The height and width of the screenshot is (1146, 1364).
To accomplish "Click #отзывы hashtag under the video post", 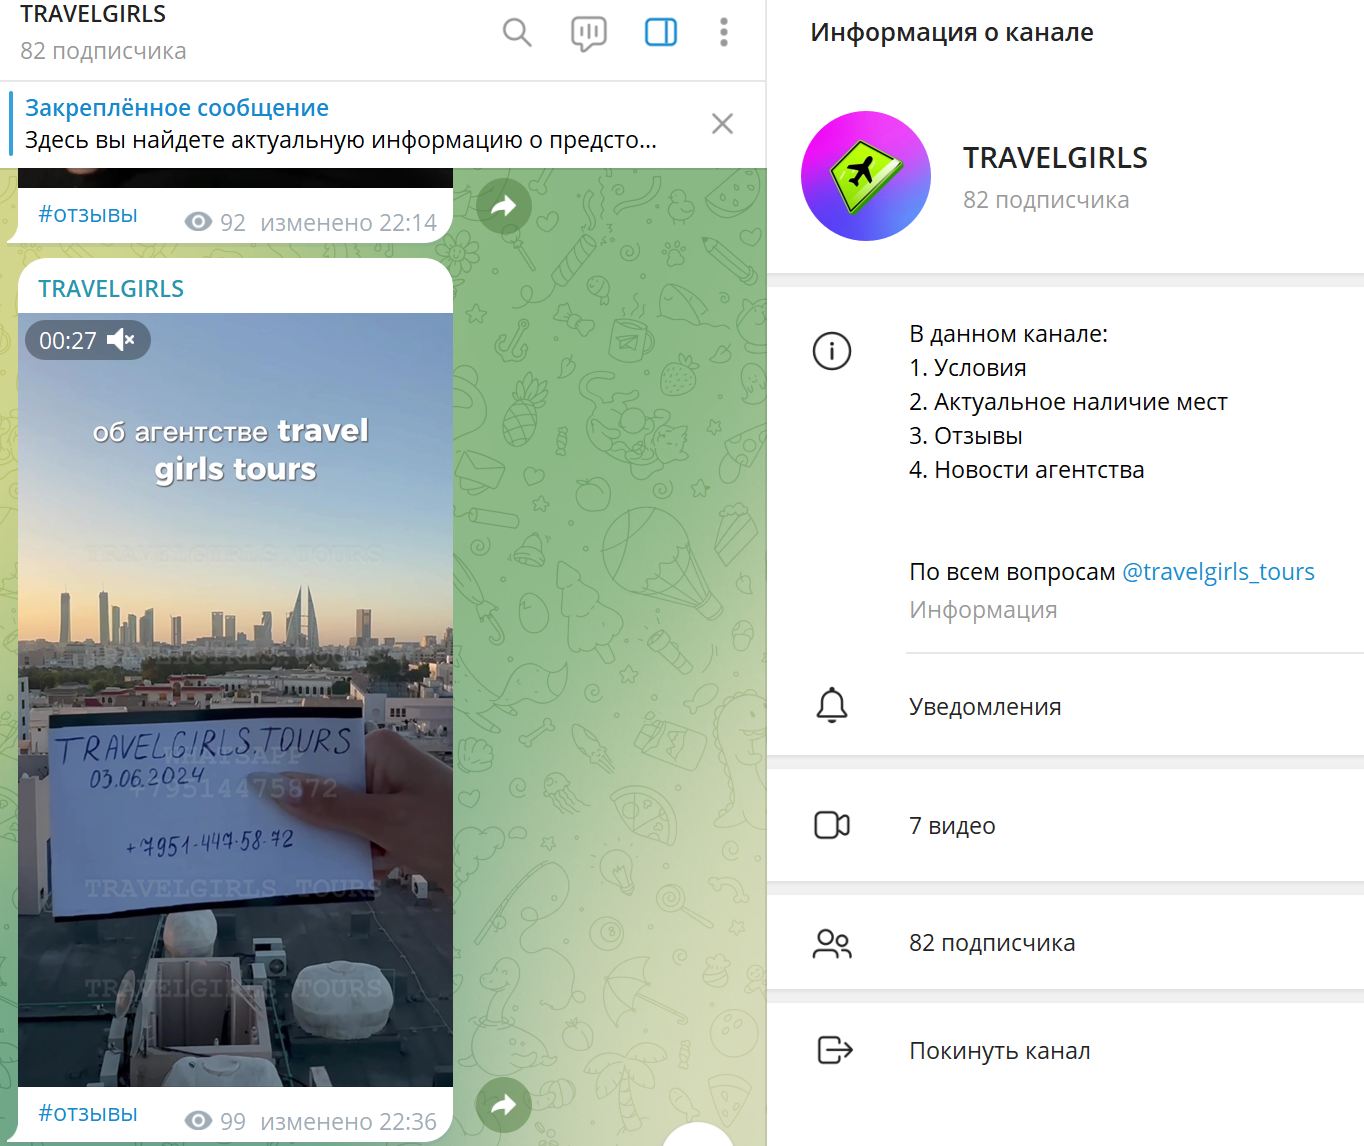I will (x=88, y=1113).
